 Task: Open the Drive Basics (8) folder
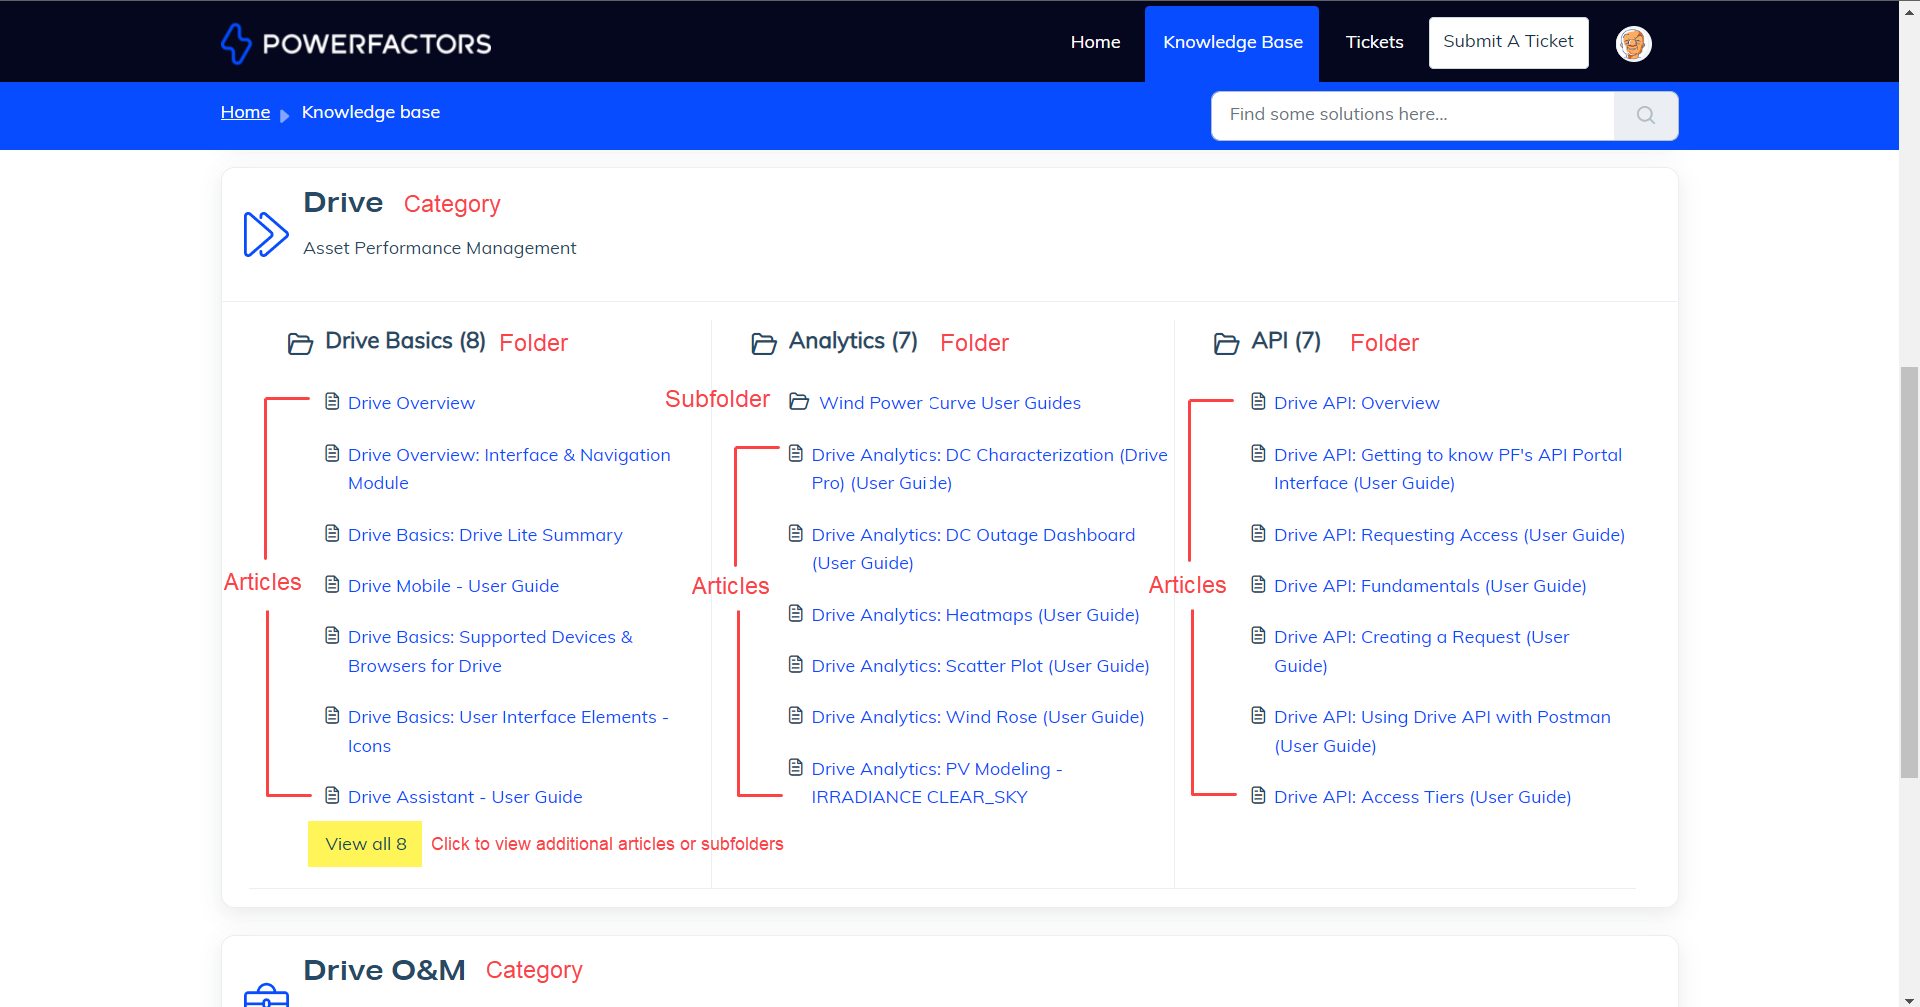(x=405, y=341)
